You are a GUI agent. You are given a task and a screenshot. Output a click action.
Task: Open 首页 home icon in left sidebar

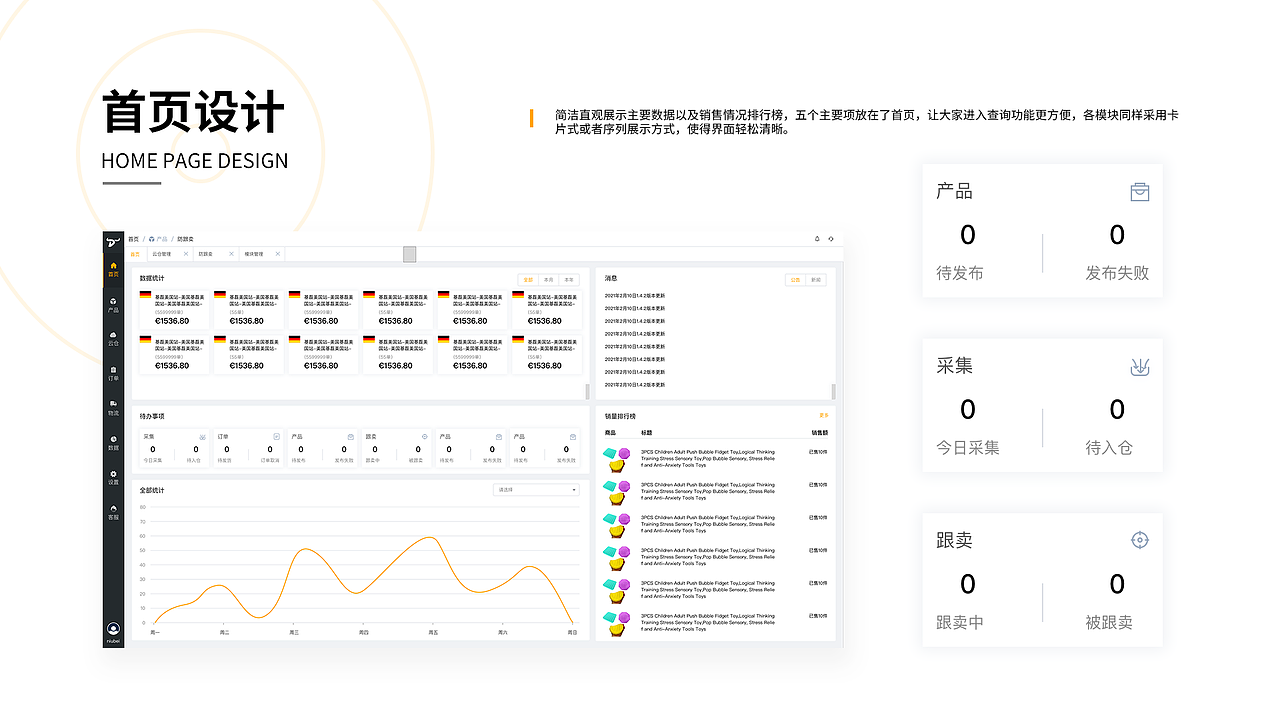point(113,269)
